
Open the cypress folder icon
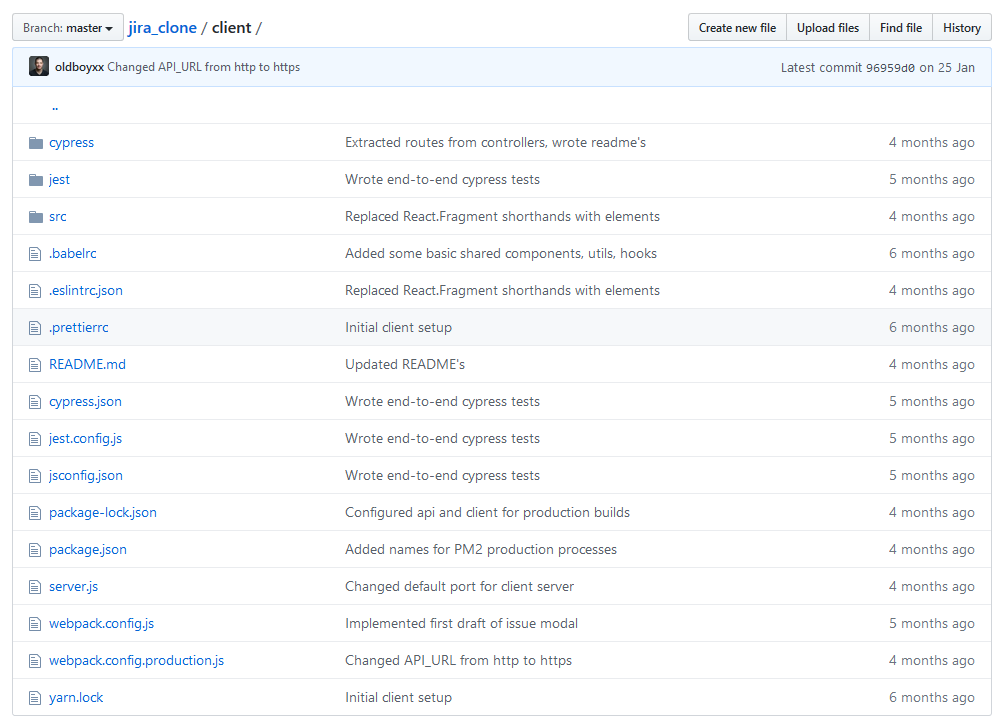[35, 142]
